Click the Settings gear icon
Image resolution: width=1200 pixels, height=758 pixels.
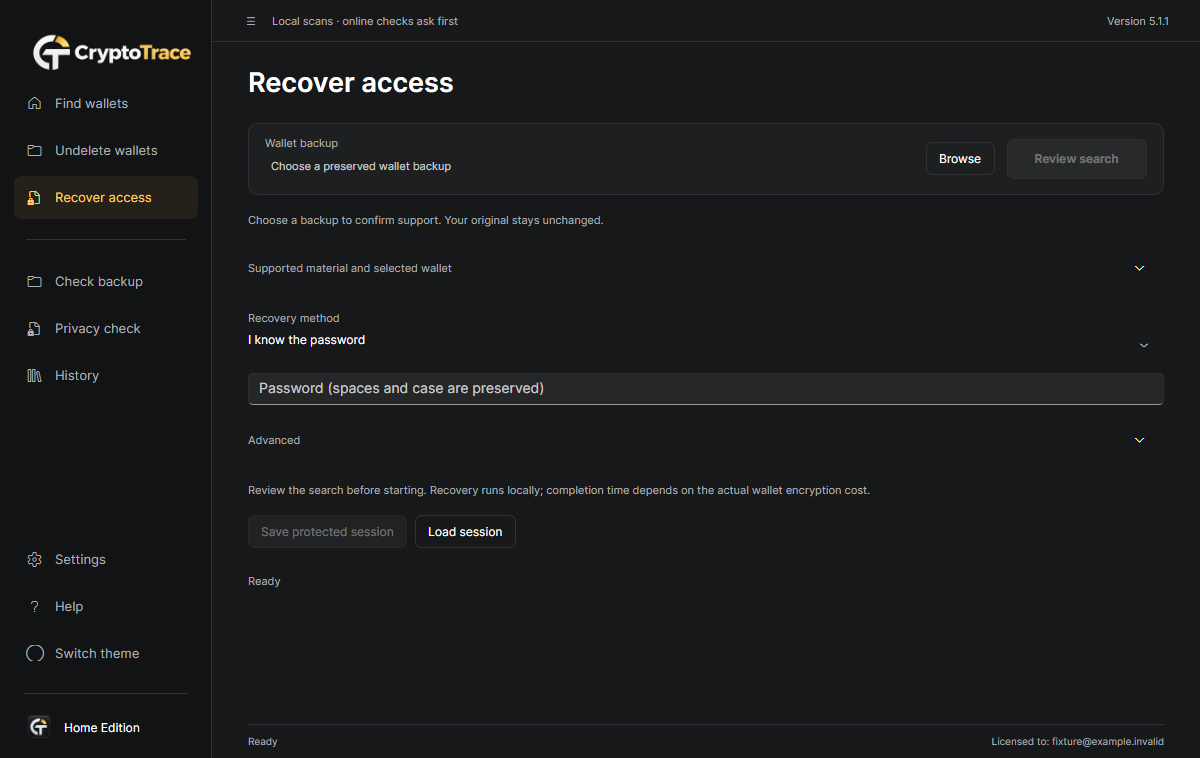pos(35,559)
